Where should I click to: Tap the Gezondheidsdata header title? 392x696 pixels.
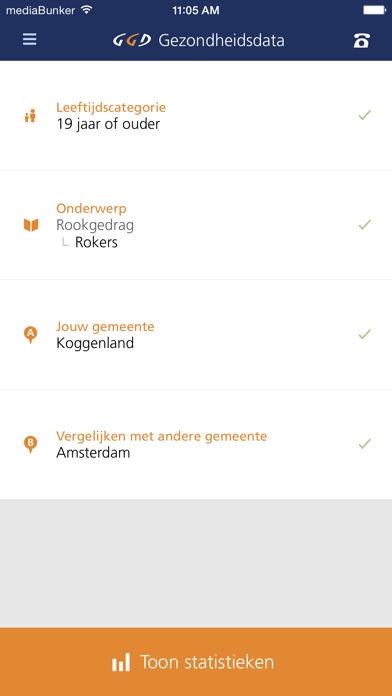click(221, 40)
